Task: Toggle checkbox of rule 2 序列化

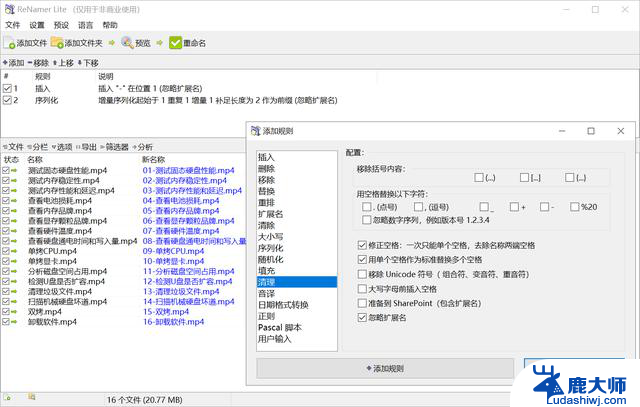Action: click(x=7, y=100)
